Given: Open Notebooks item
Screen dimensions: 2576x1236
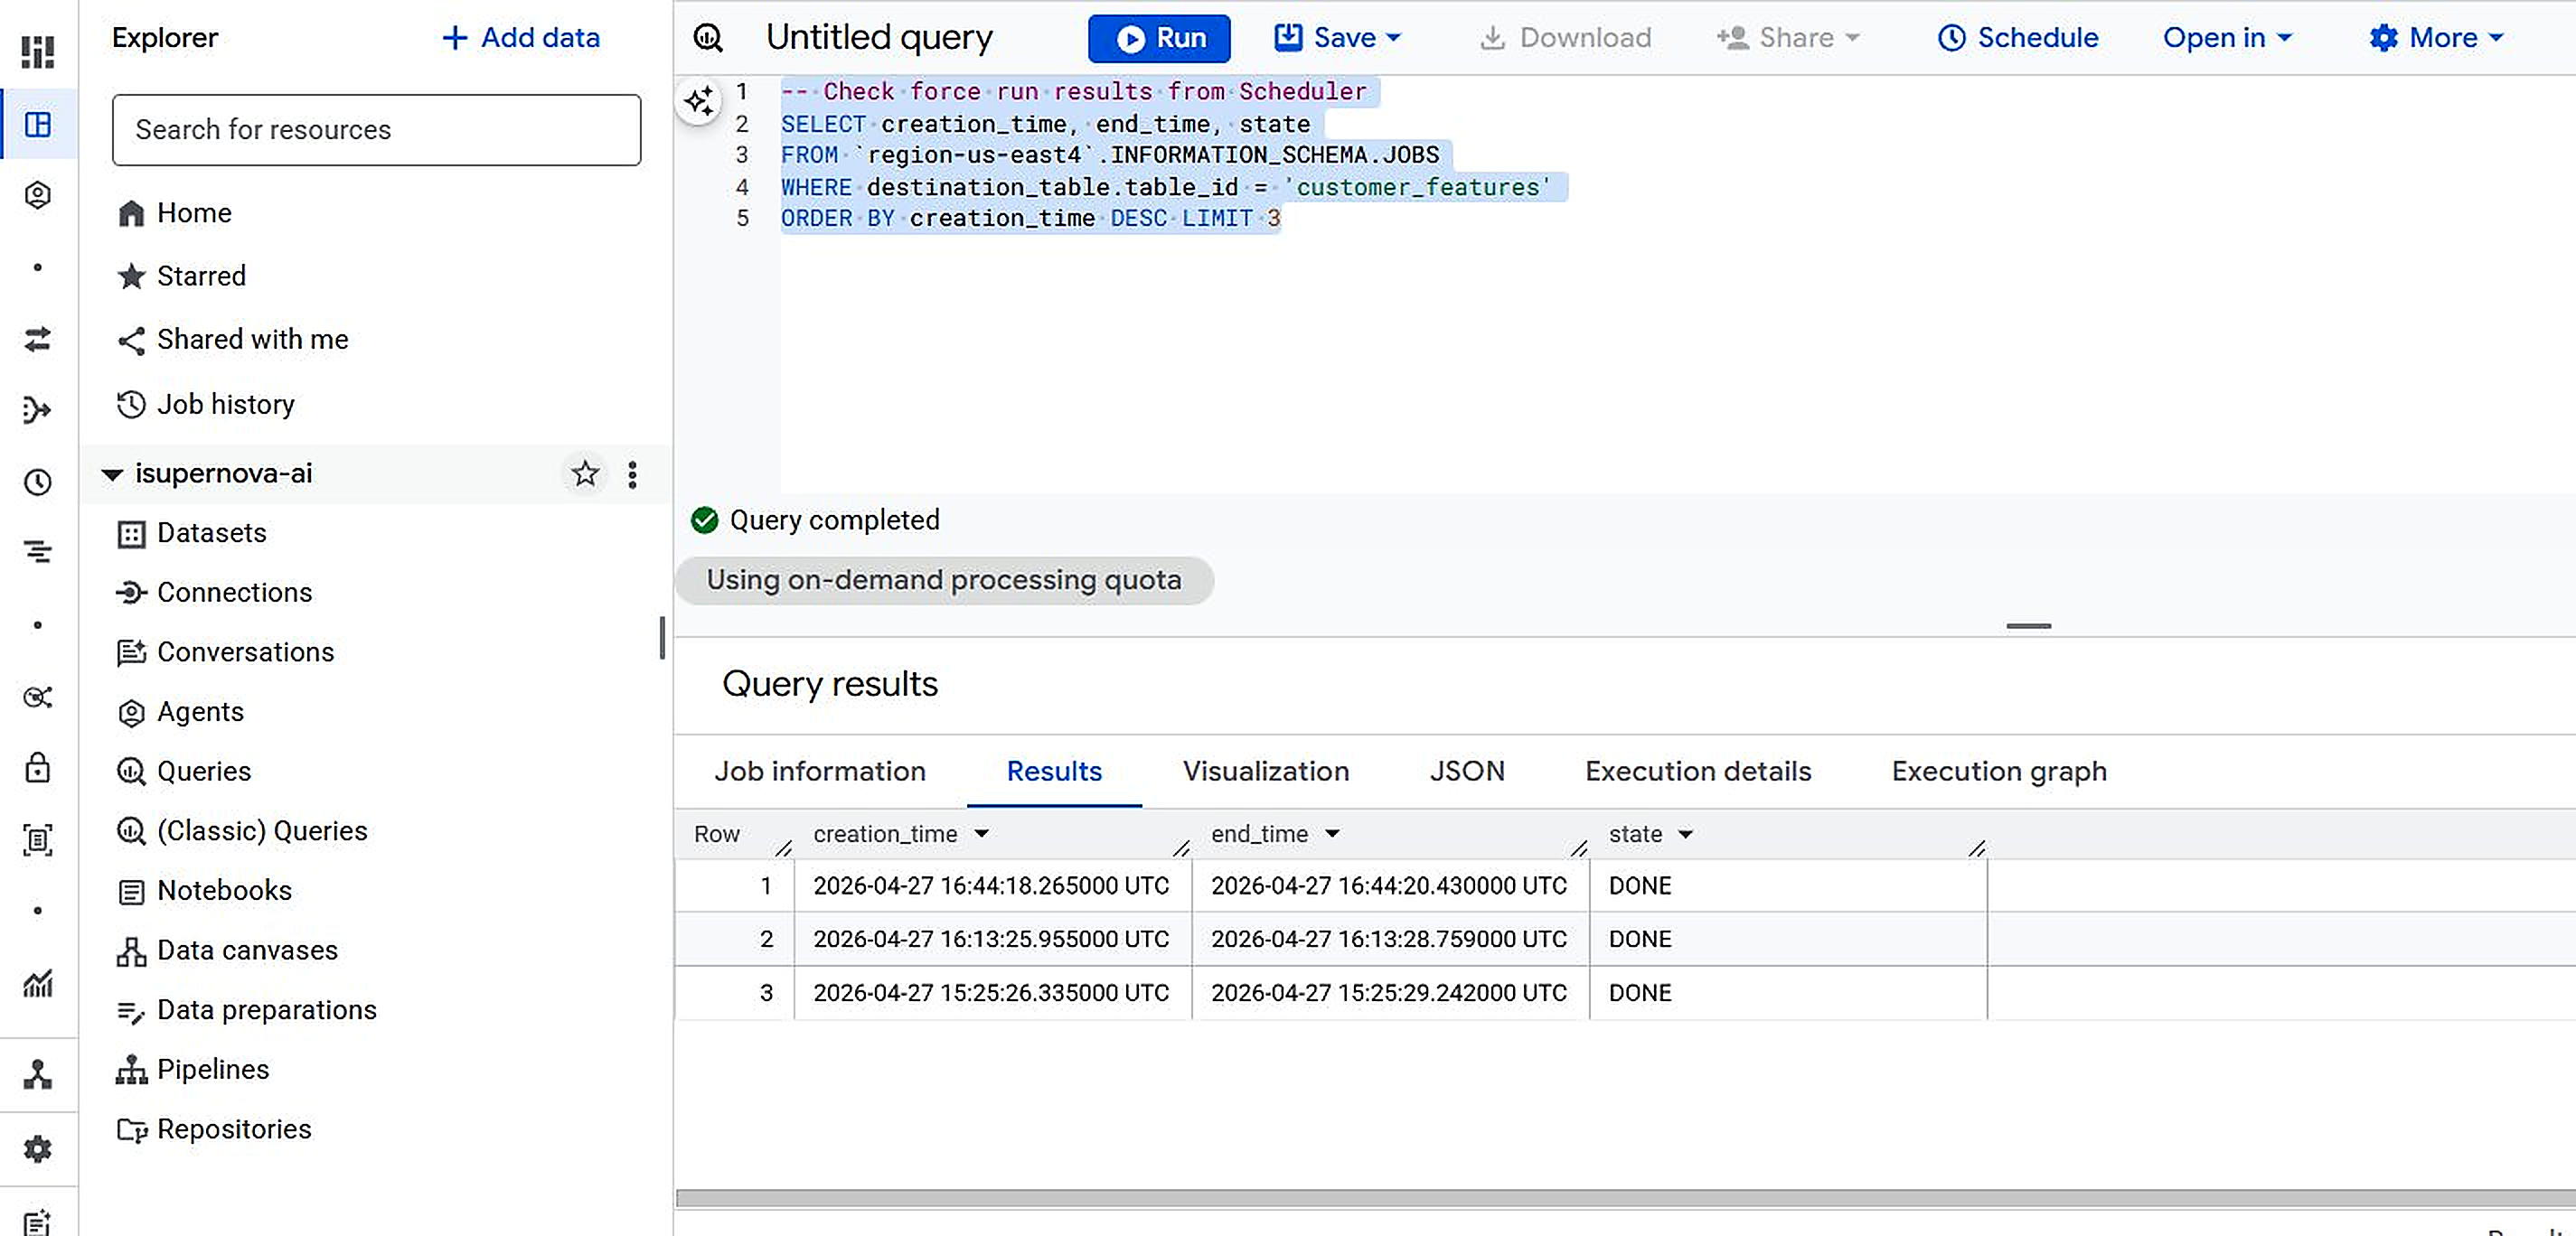Looking at the screenshot, I should click(204, 891).
